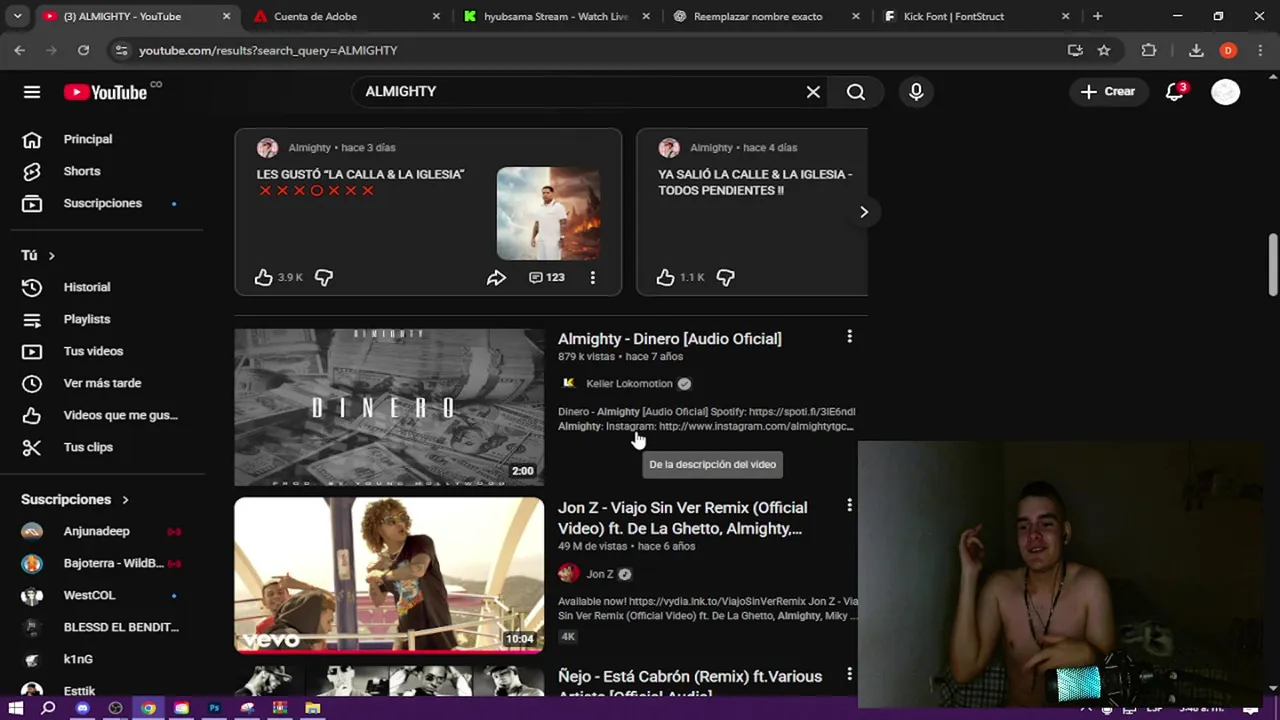Viewport: 1280px width, 720px height.
Task: Like the "YA SALIÓ LA CALLE" post
Action: [x=665, y=277]
